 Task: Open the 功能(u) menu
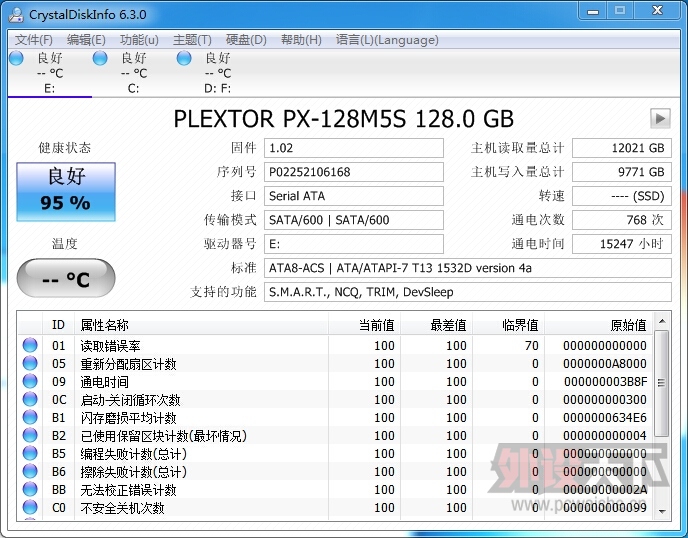coord(139,40)
